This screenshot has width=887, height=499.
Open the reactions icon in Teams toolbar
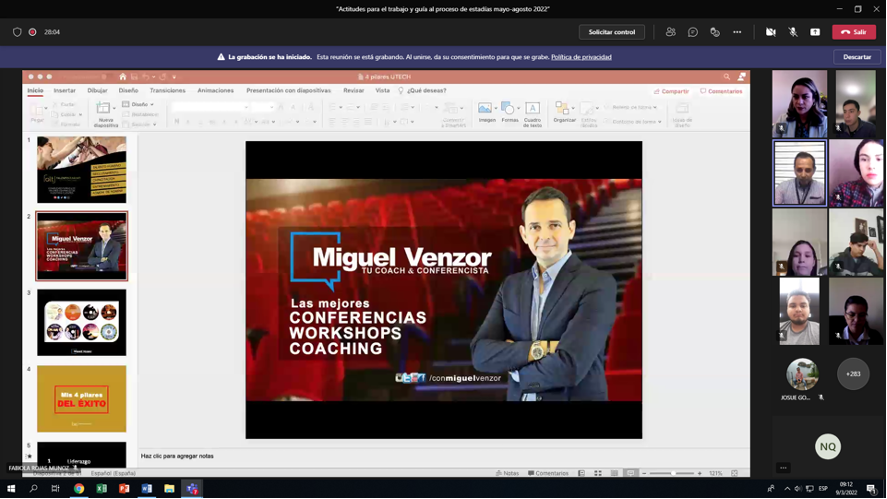(715, 32)
